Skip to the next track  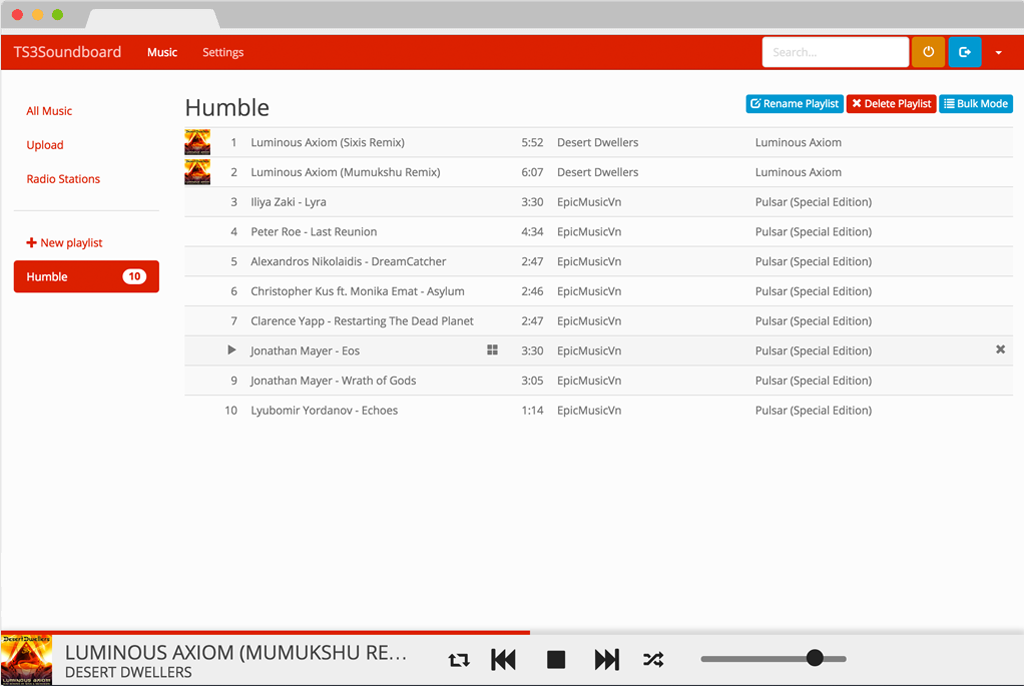[x=607, y=660]
